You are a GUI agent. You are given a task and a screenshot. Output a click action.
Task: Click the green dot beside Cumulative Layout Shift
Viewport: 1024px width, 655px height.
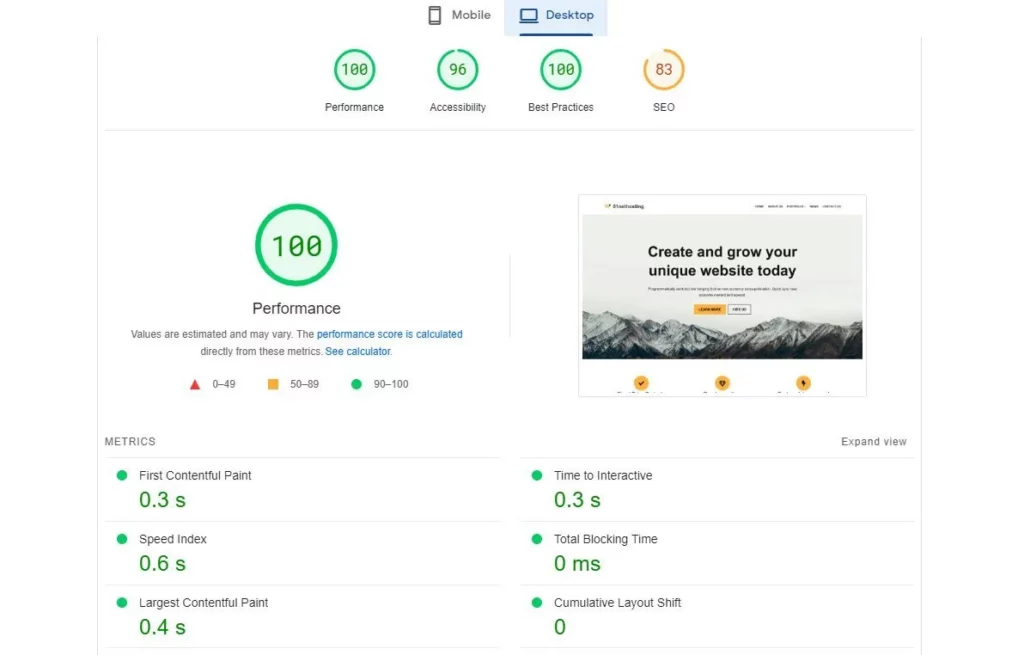click(x=539, y=603)
